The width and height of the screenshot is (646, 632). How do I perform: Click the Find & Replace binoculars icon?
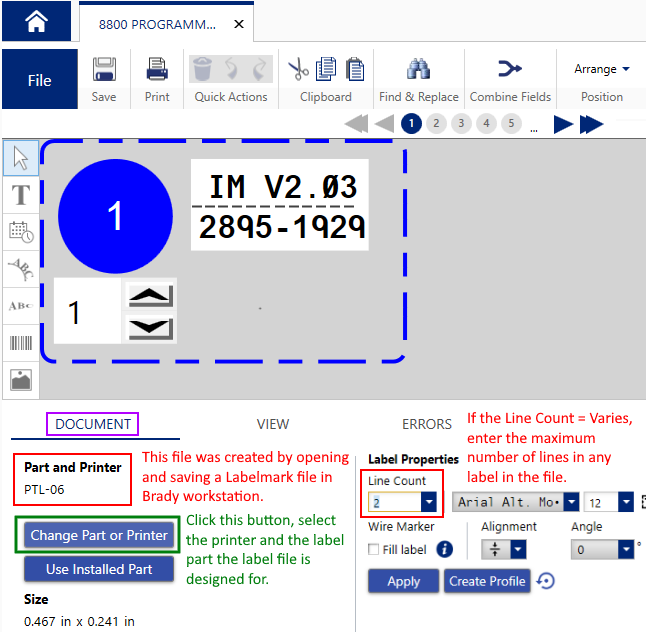click(x=418, y=69)
